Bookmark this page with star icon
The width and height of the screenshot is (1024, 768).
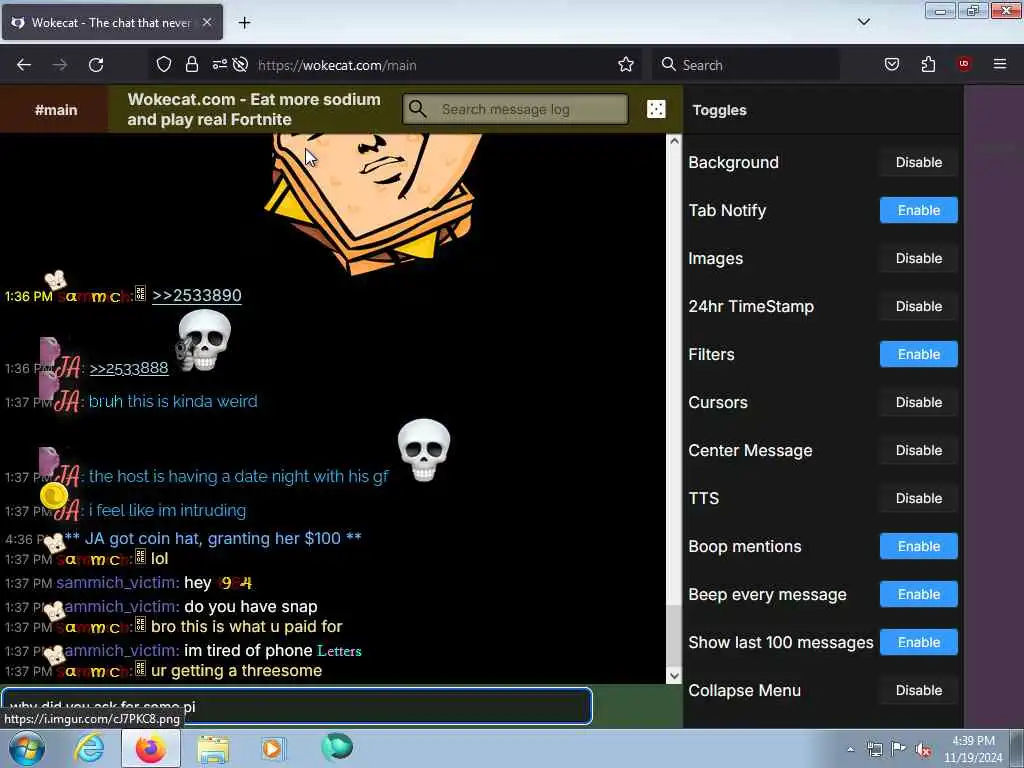626,64
